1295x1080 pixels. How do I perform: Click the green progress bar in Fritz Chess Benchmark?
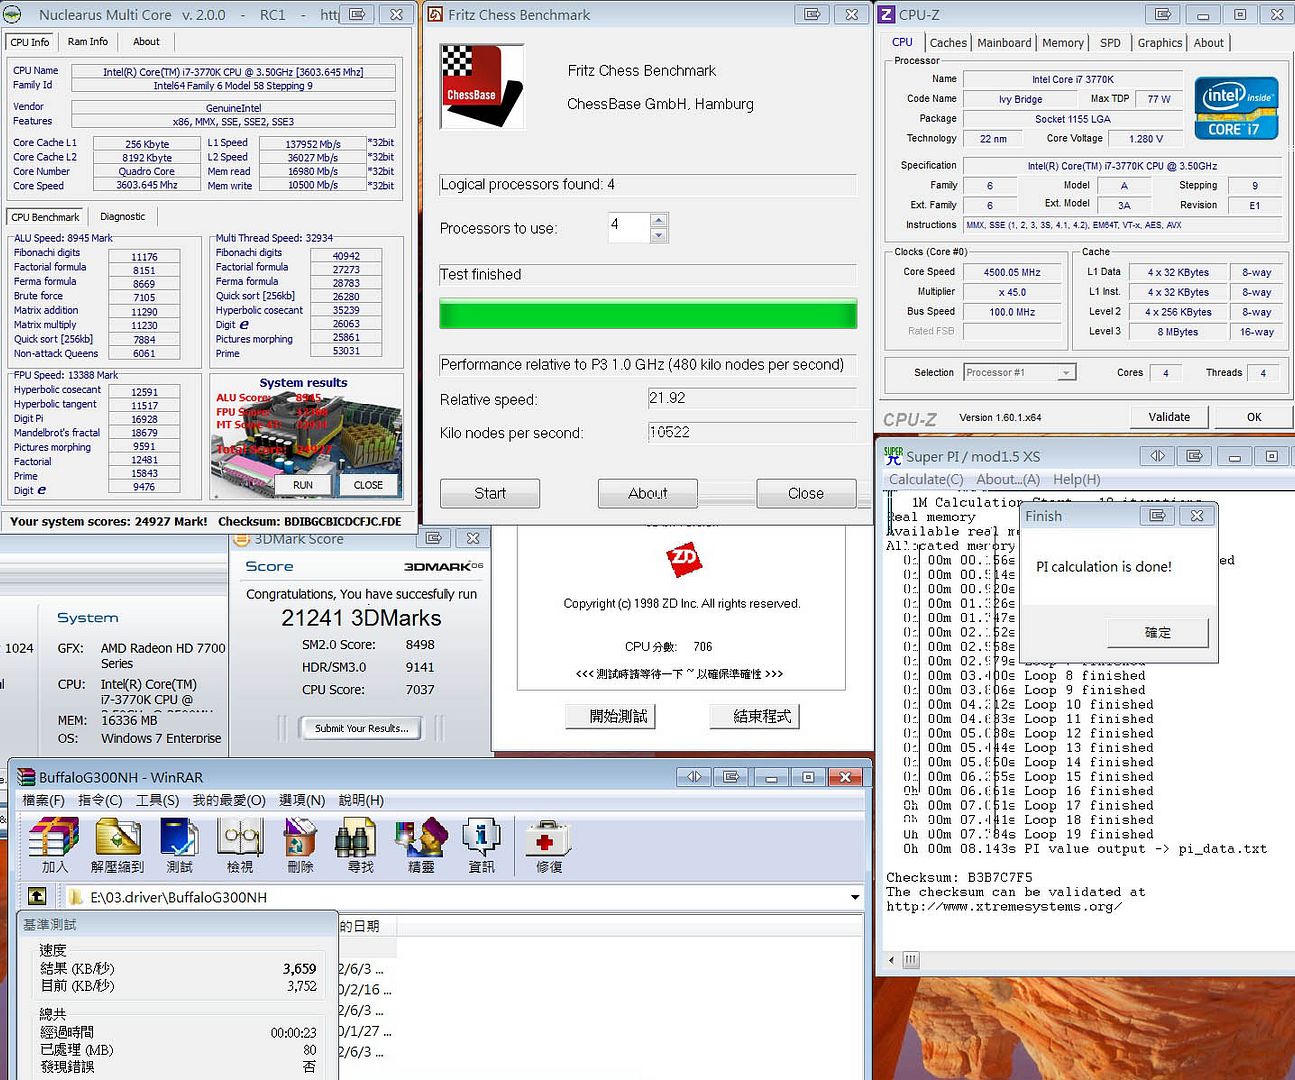pyautogui.click(x=648, y=313)
